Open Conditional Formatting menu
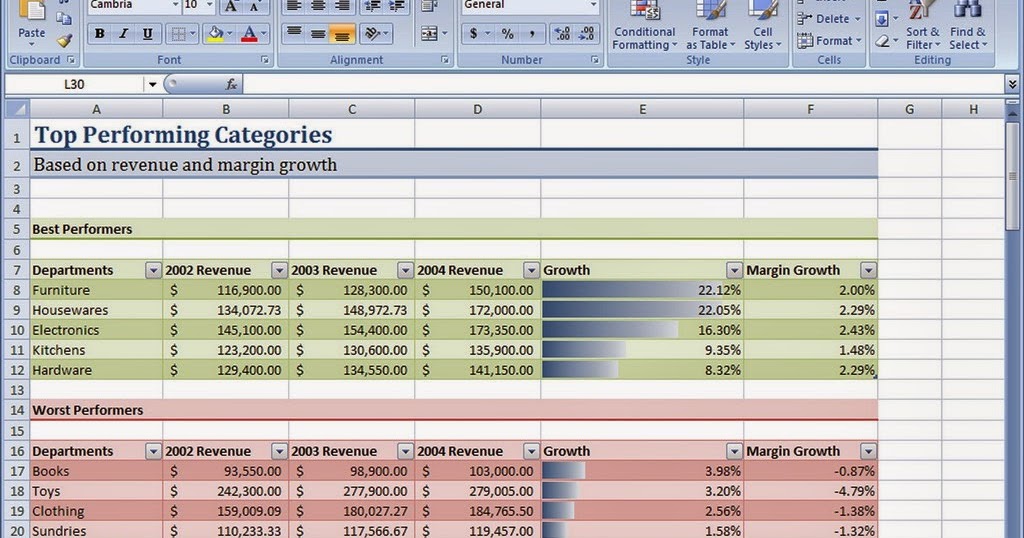This screenshot has width=1024, height=538. click(x=645, y=26)
